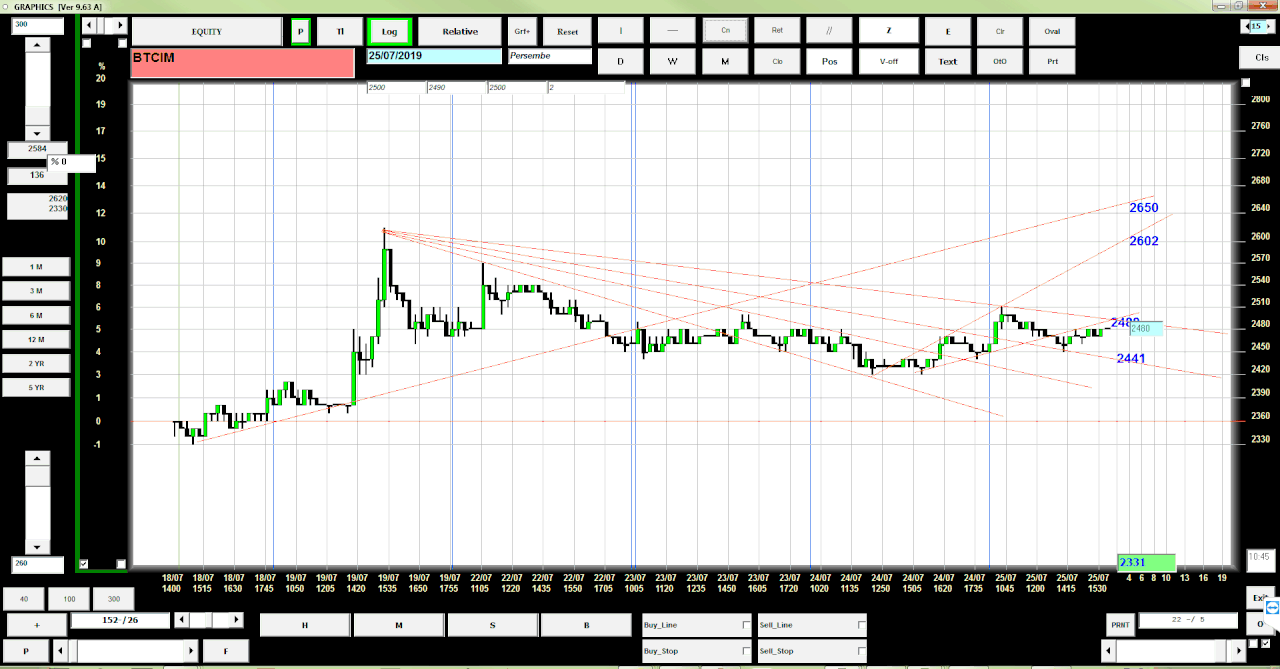Viewport: 1280px width, 669px height.
Task: Toggle the checked box below the O button
Action: tap(1266, 642)
